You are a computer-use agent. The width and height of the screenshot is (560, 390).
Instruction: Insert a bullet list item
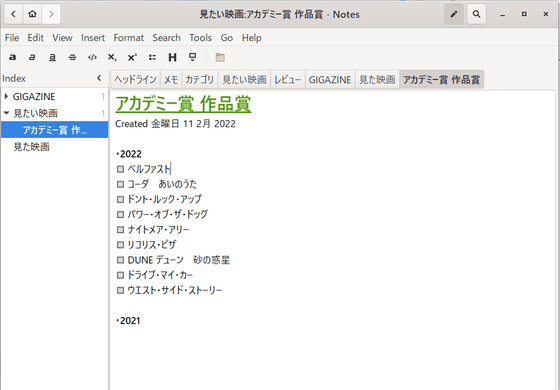pyautogui.click(x=152, y=57)
